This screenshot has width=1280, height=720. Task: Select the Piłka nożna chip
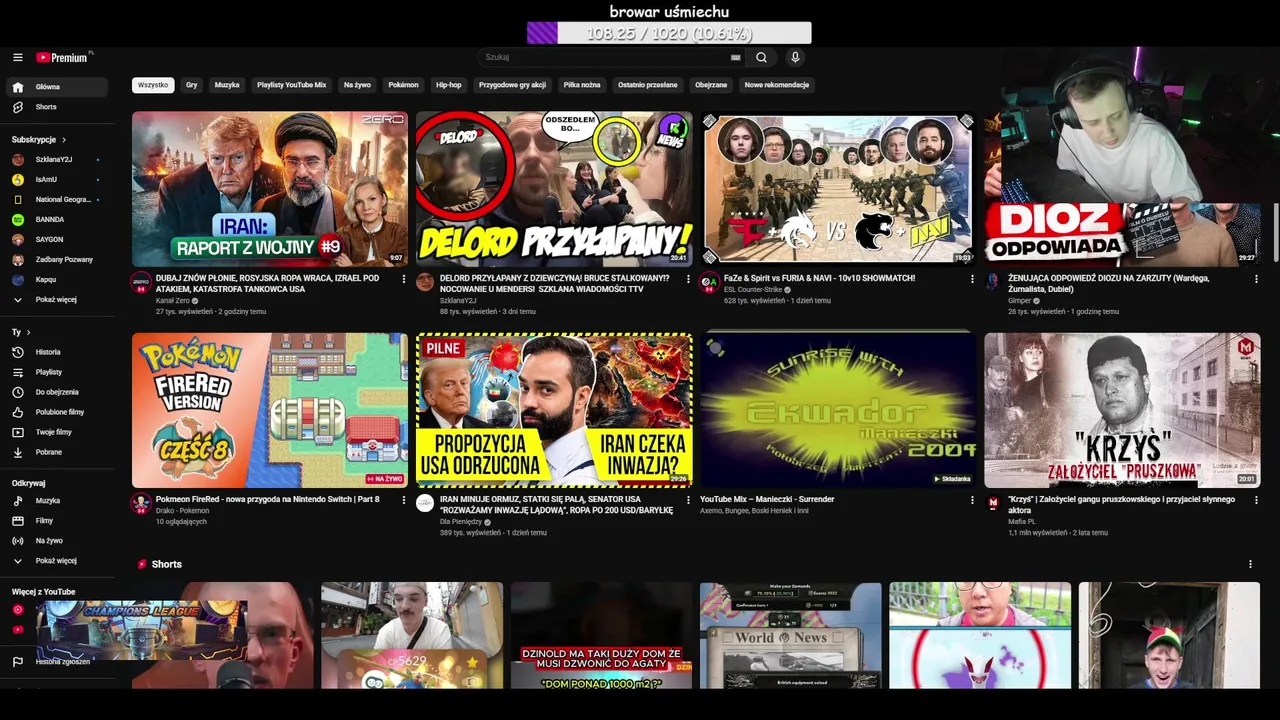point(582,85)
